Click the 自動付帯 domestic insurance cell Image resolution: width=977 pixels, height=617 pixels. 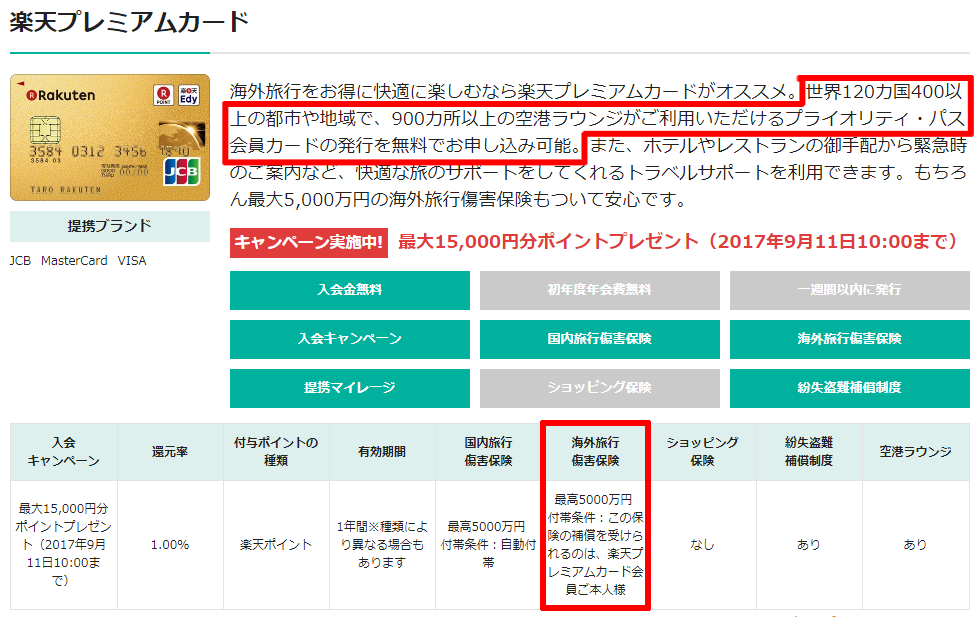[488, 545]
